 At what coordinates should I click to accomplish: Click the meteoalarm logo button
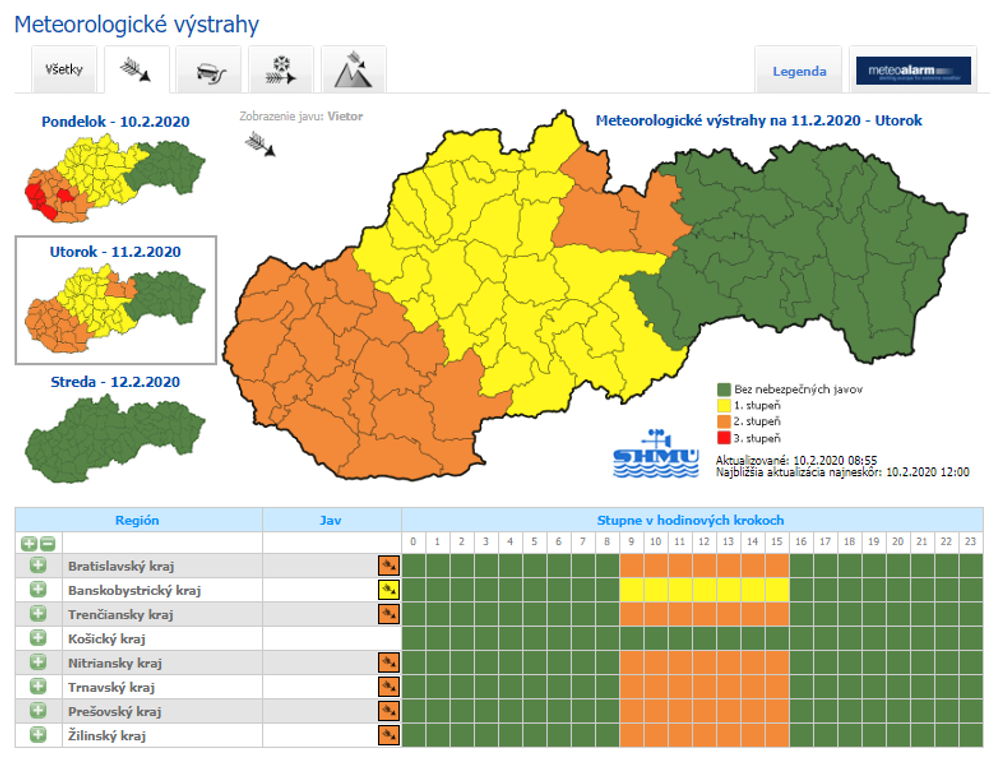click(913, 71)
